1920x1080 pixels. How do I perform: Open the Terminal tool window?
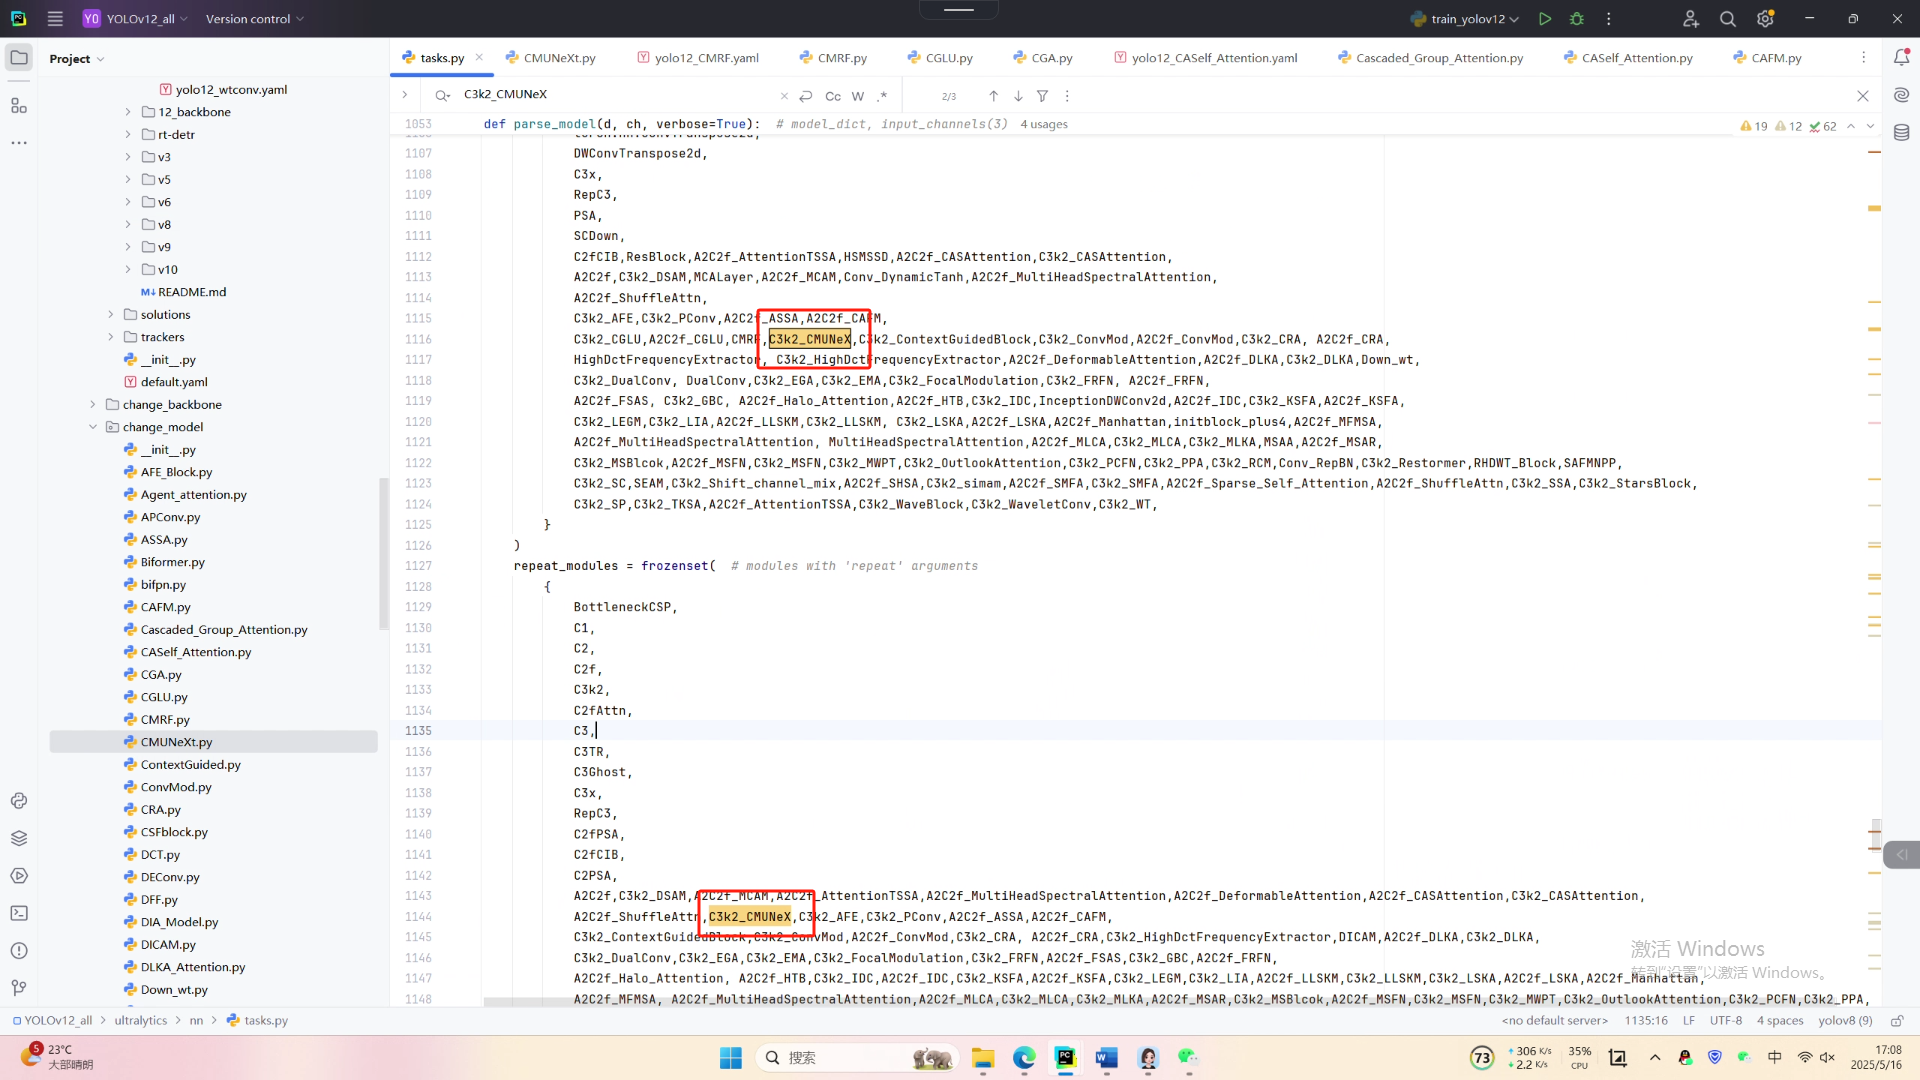(x=19, y=913)
